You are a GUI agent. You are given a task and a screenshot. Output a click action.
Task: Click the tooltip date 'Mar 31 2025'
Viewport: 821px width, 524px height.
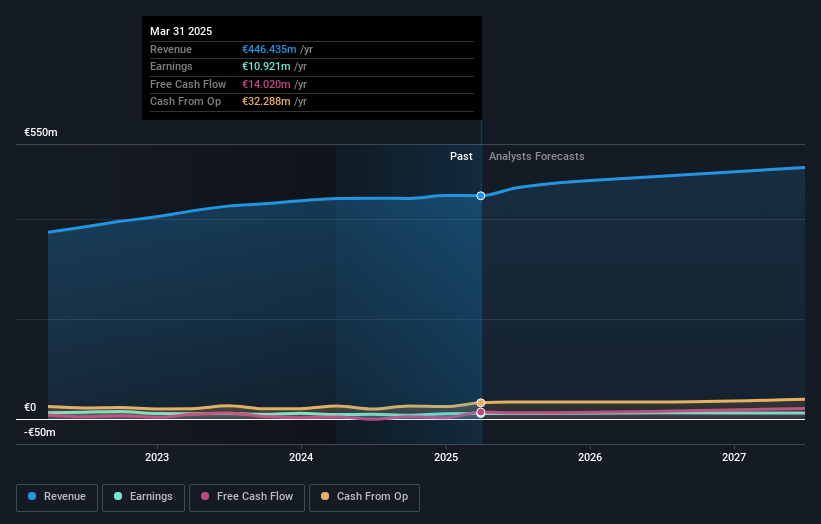pyautogui.click(x=181, y=31)
